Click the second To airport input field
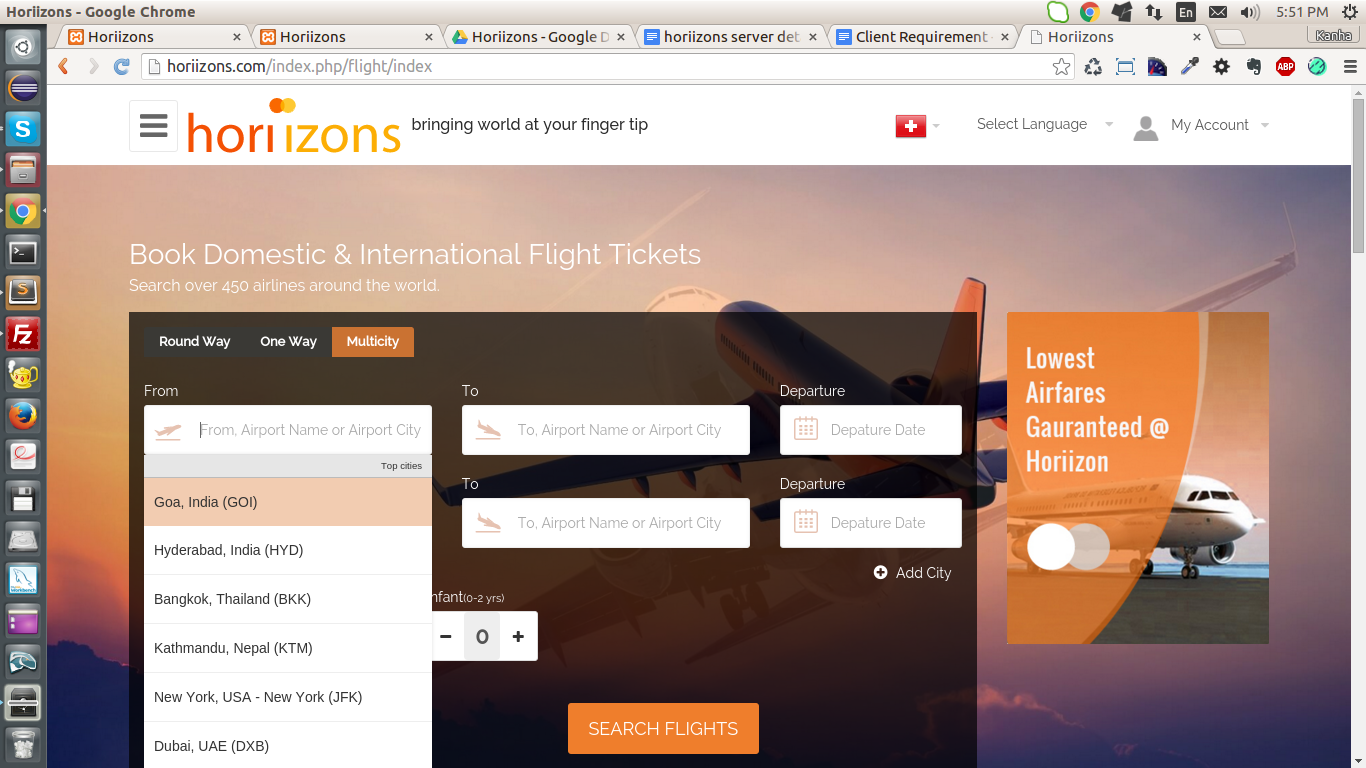This screenshot has height=768, width=1366. (x=606, y=523)
